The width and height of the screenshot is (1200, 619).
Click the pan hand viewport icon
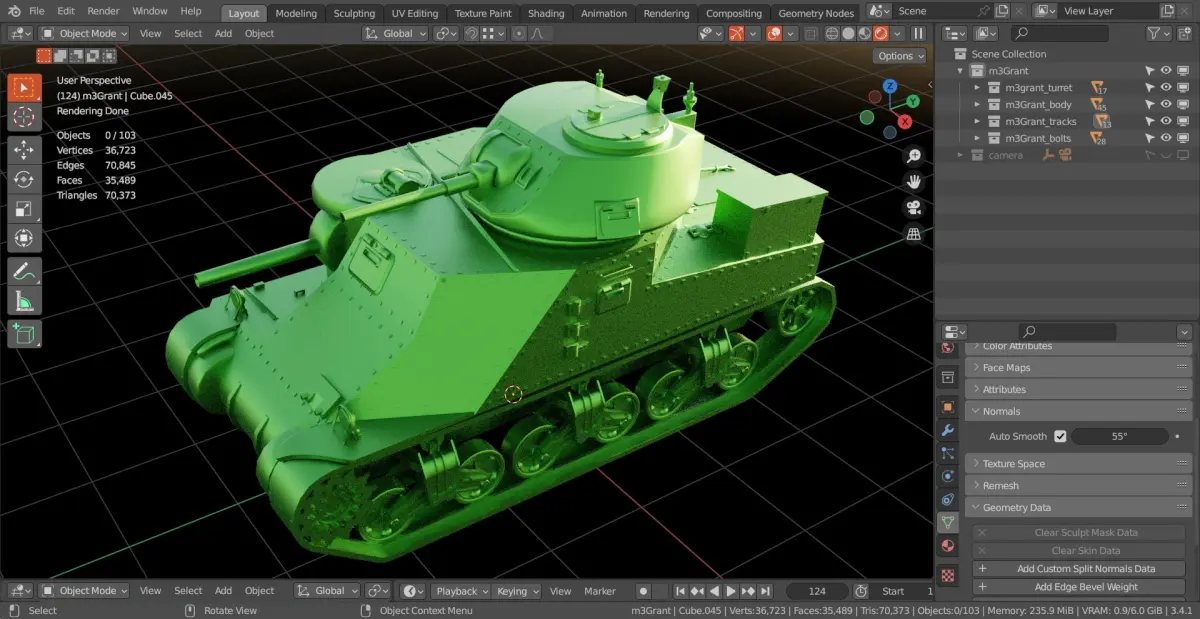[x=913, y=182]
